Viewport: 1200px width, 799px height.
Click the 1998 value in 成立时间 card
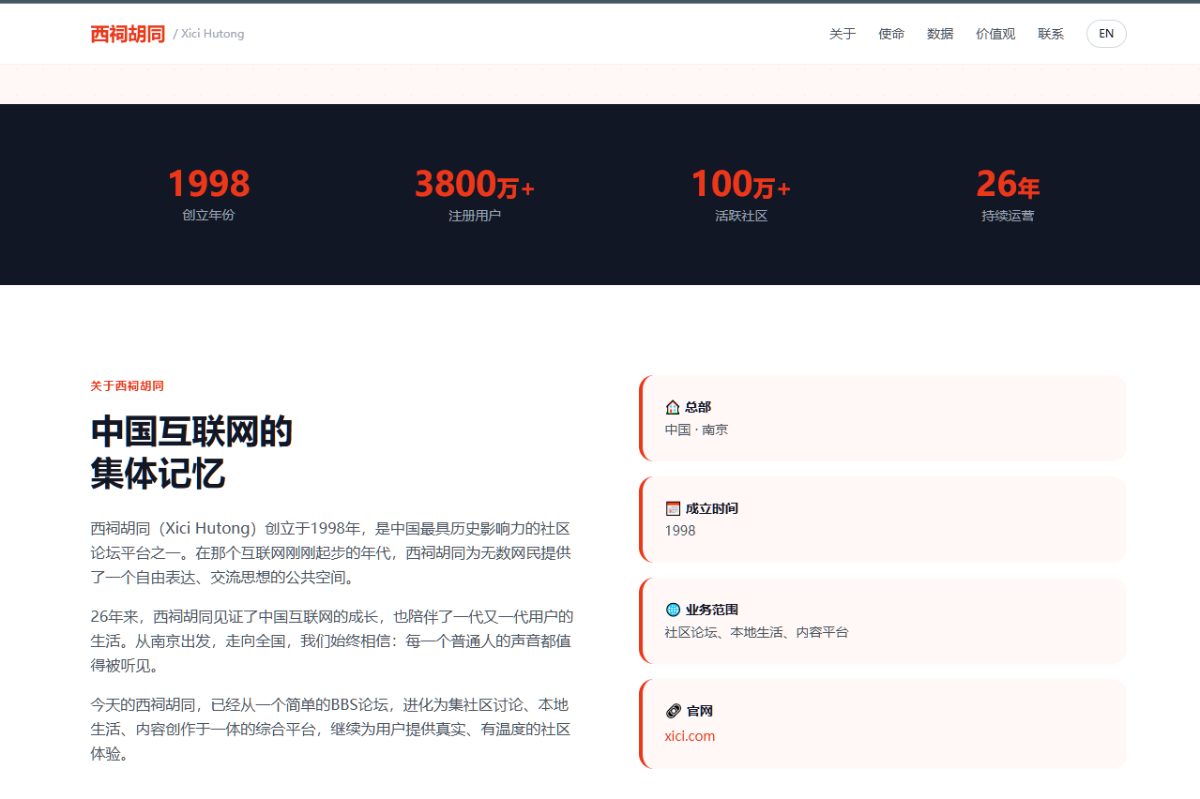(x=680, y=531)
